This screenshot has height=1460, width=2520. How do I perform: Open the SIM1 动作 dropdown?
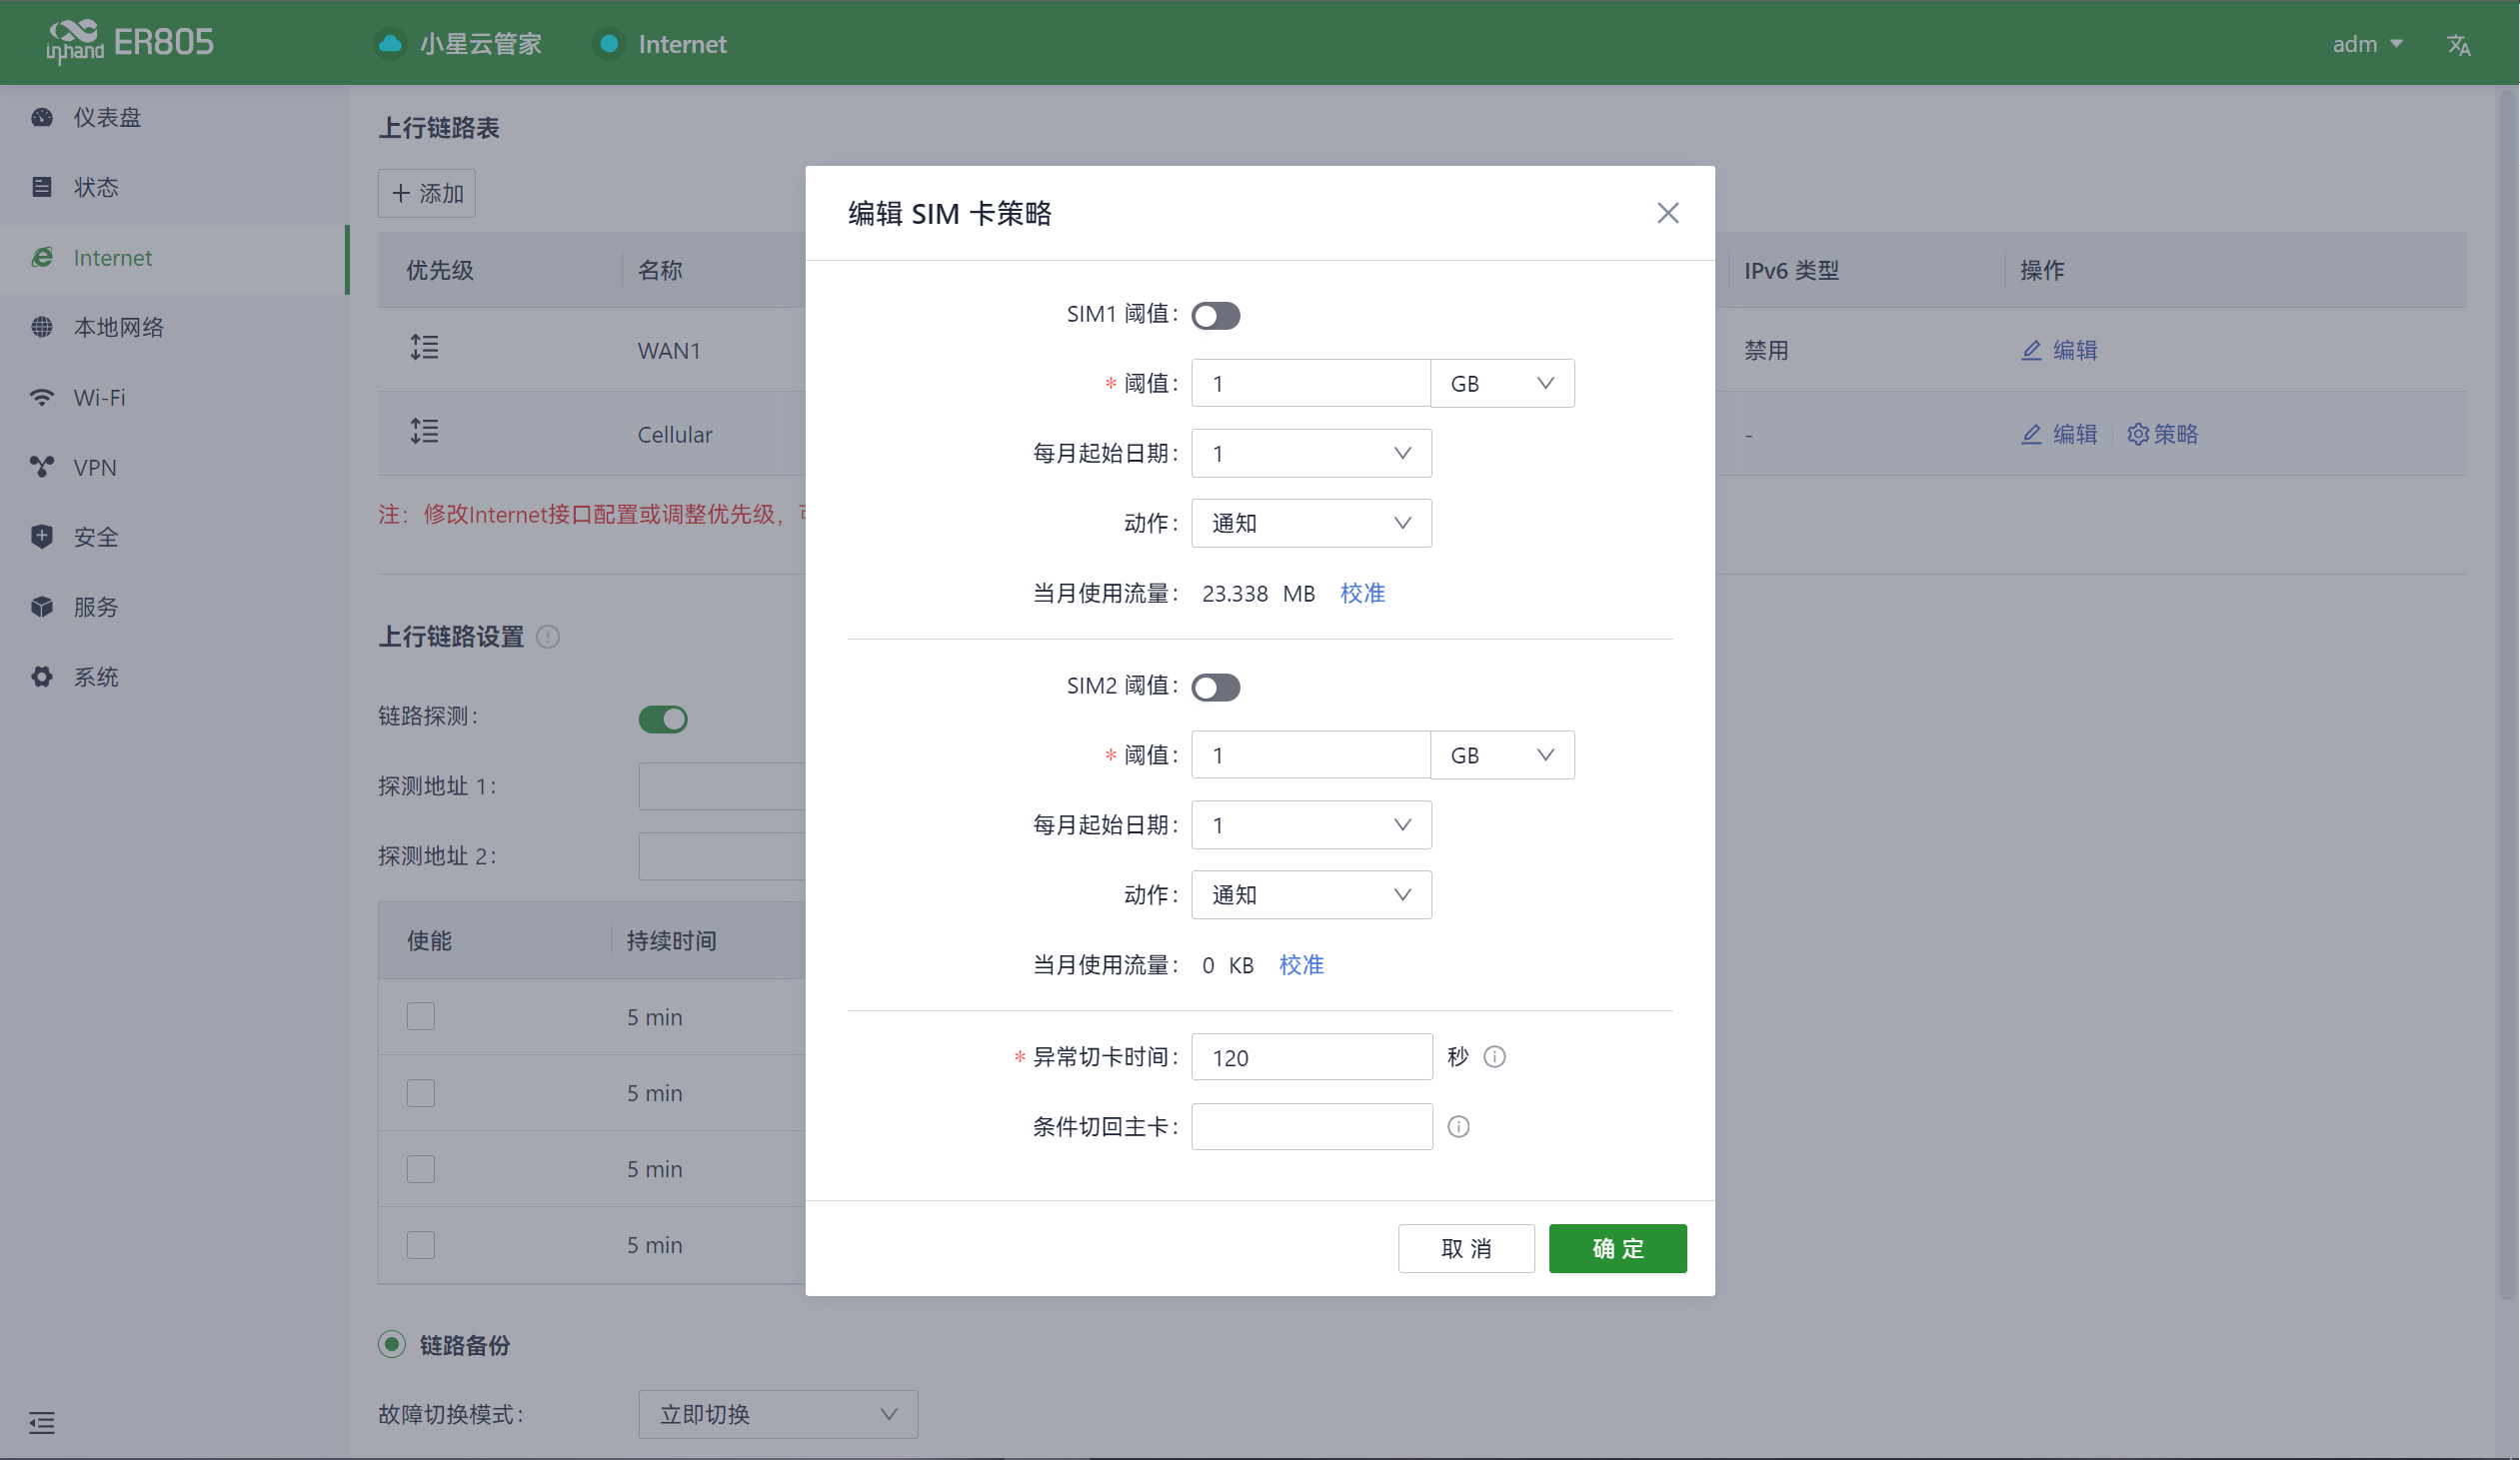pos(1310,523)
